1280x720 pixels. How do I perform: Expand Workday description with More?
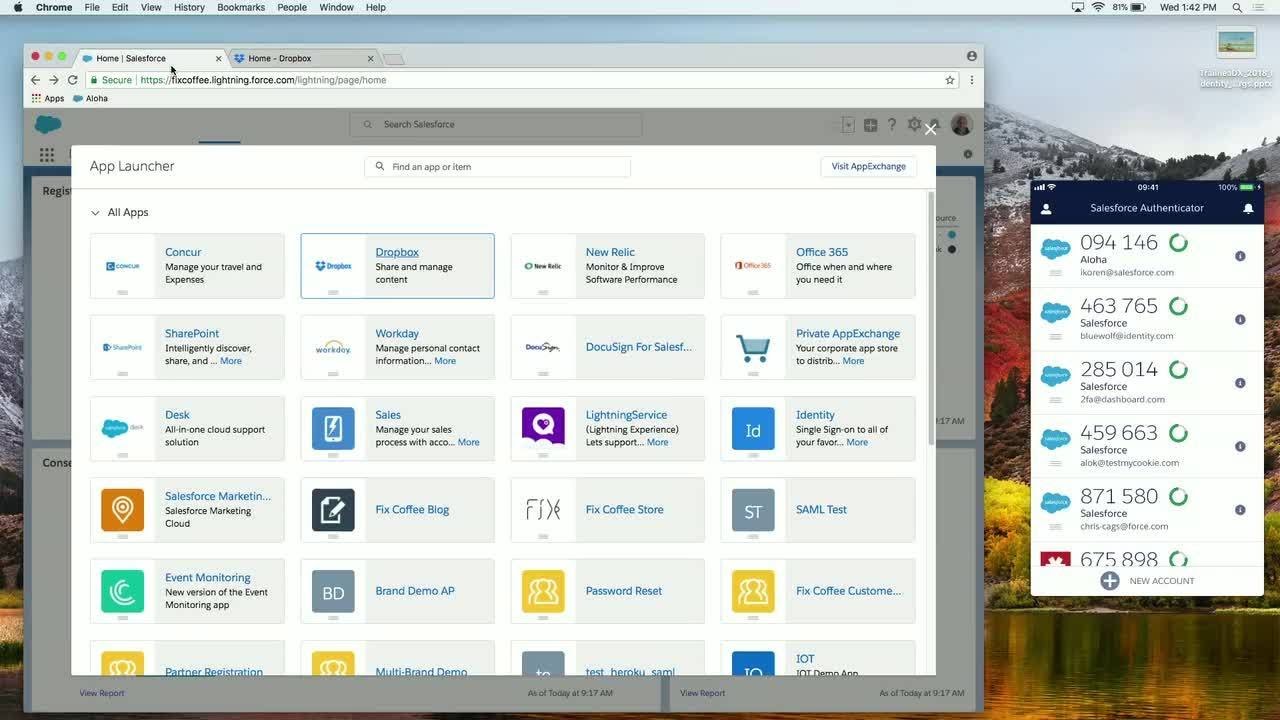445,361
